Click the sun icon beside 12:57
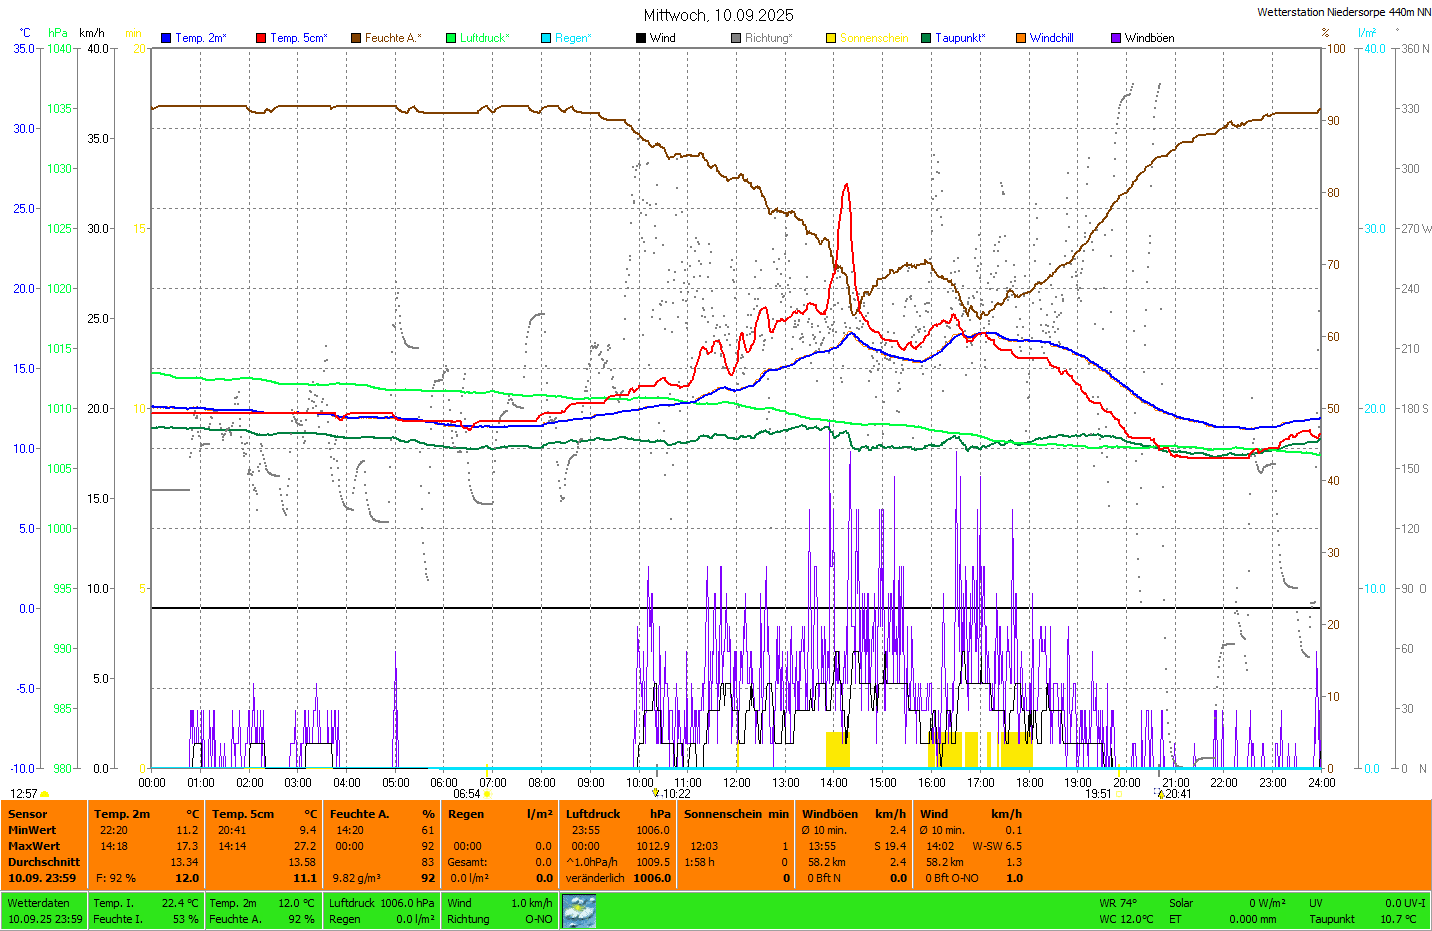 point(44,794)
